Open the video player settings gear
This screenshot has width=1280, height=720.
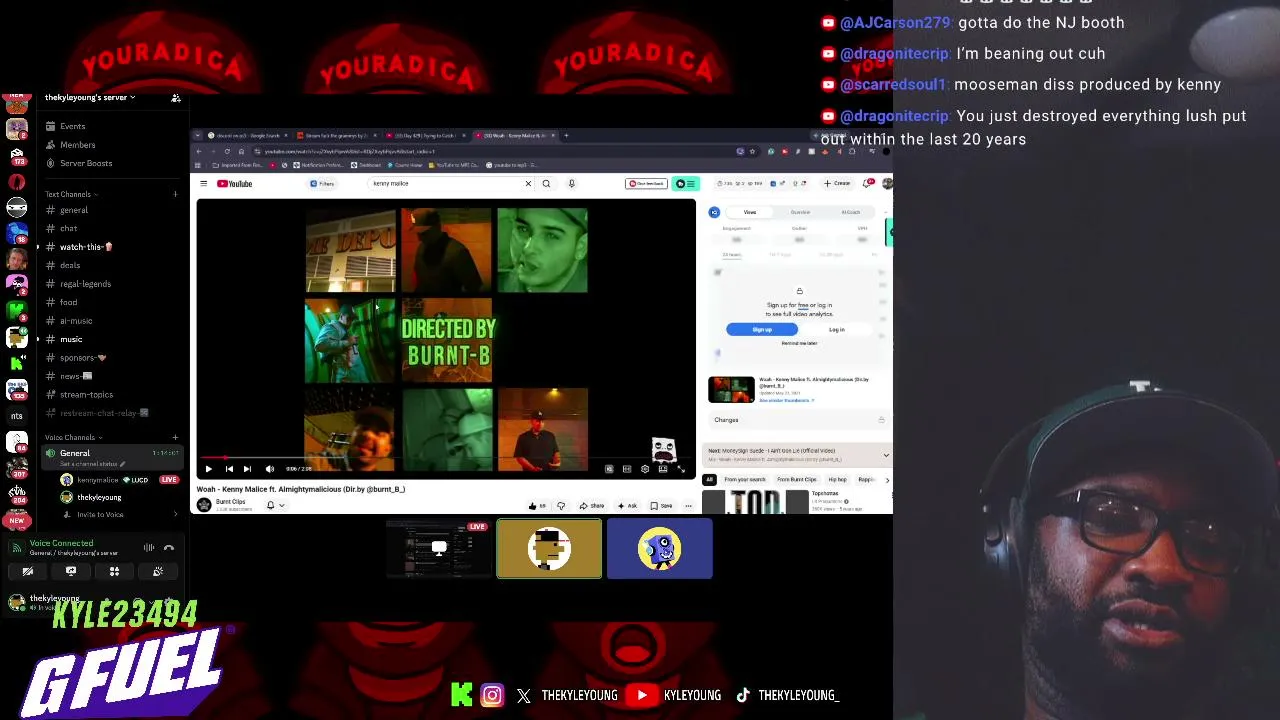tap(645, 468)
